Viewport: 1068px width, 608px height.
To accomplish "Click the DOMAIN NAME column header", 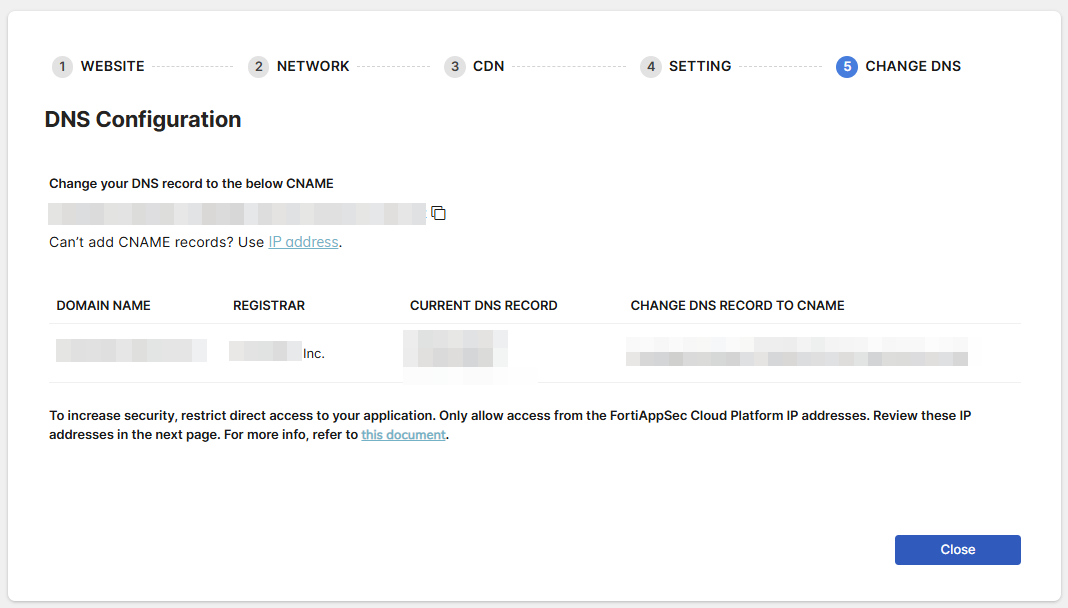I will pyautogui.click(x=103, y=306).
